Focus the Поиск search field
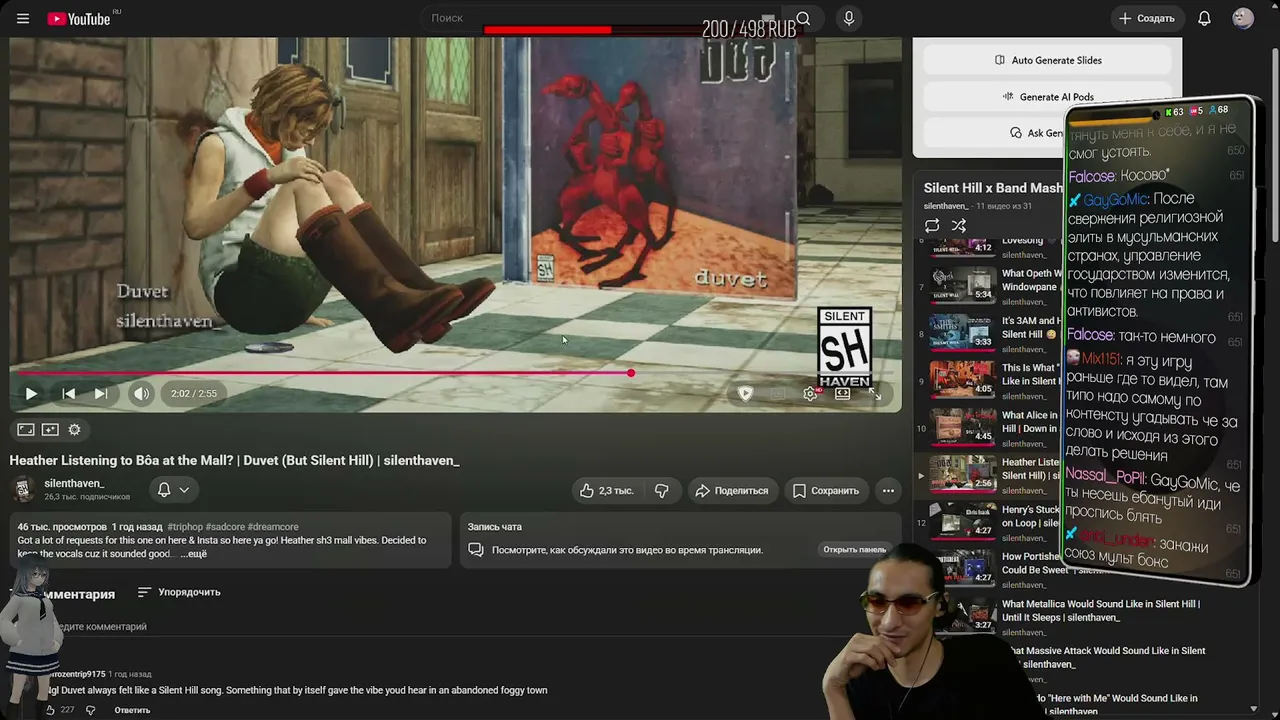The width and height of the screenshot is (1280, 720). pyautogui.click(x=600, y=18)
